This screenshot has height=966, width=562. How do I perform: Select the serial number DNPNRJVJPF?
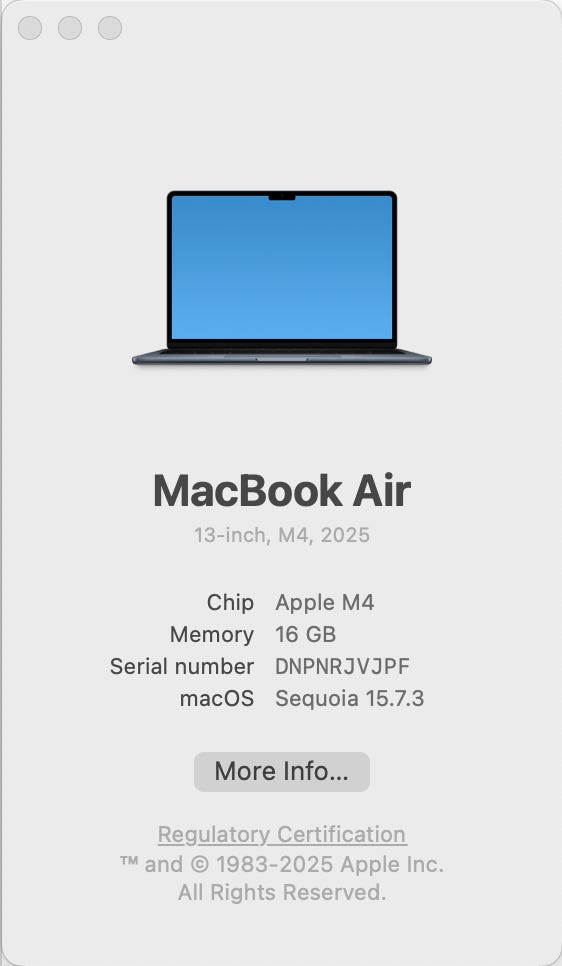[x=343, y=667]
